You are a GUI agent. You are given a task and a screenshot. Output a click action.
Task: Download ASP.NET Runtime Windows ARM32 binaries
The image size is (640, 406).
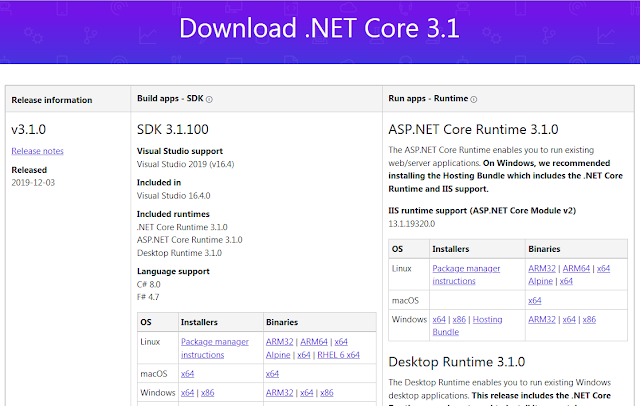[542, 319]
